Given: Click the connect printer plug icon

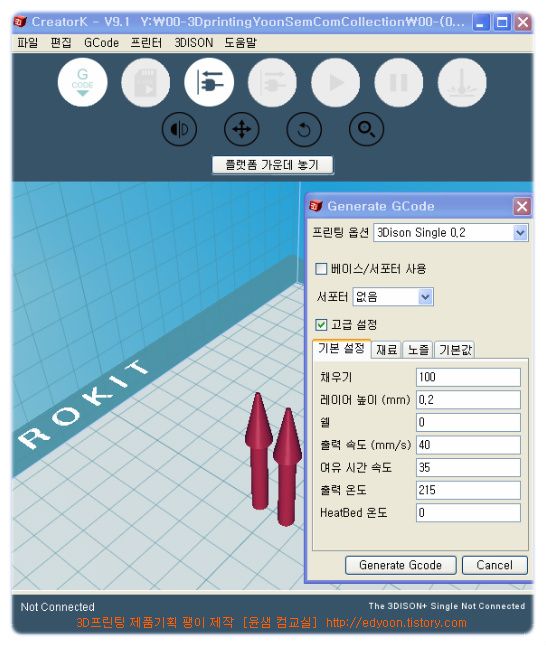Looking at the screenshot, I should point(209,82).
